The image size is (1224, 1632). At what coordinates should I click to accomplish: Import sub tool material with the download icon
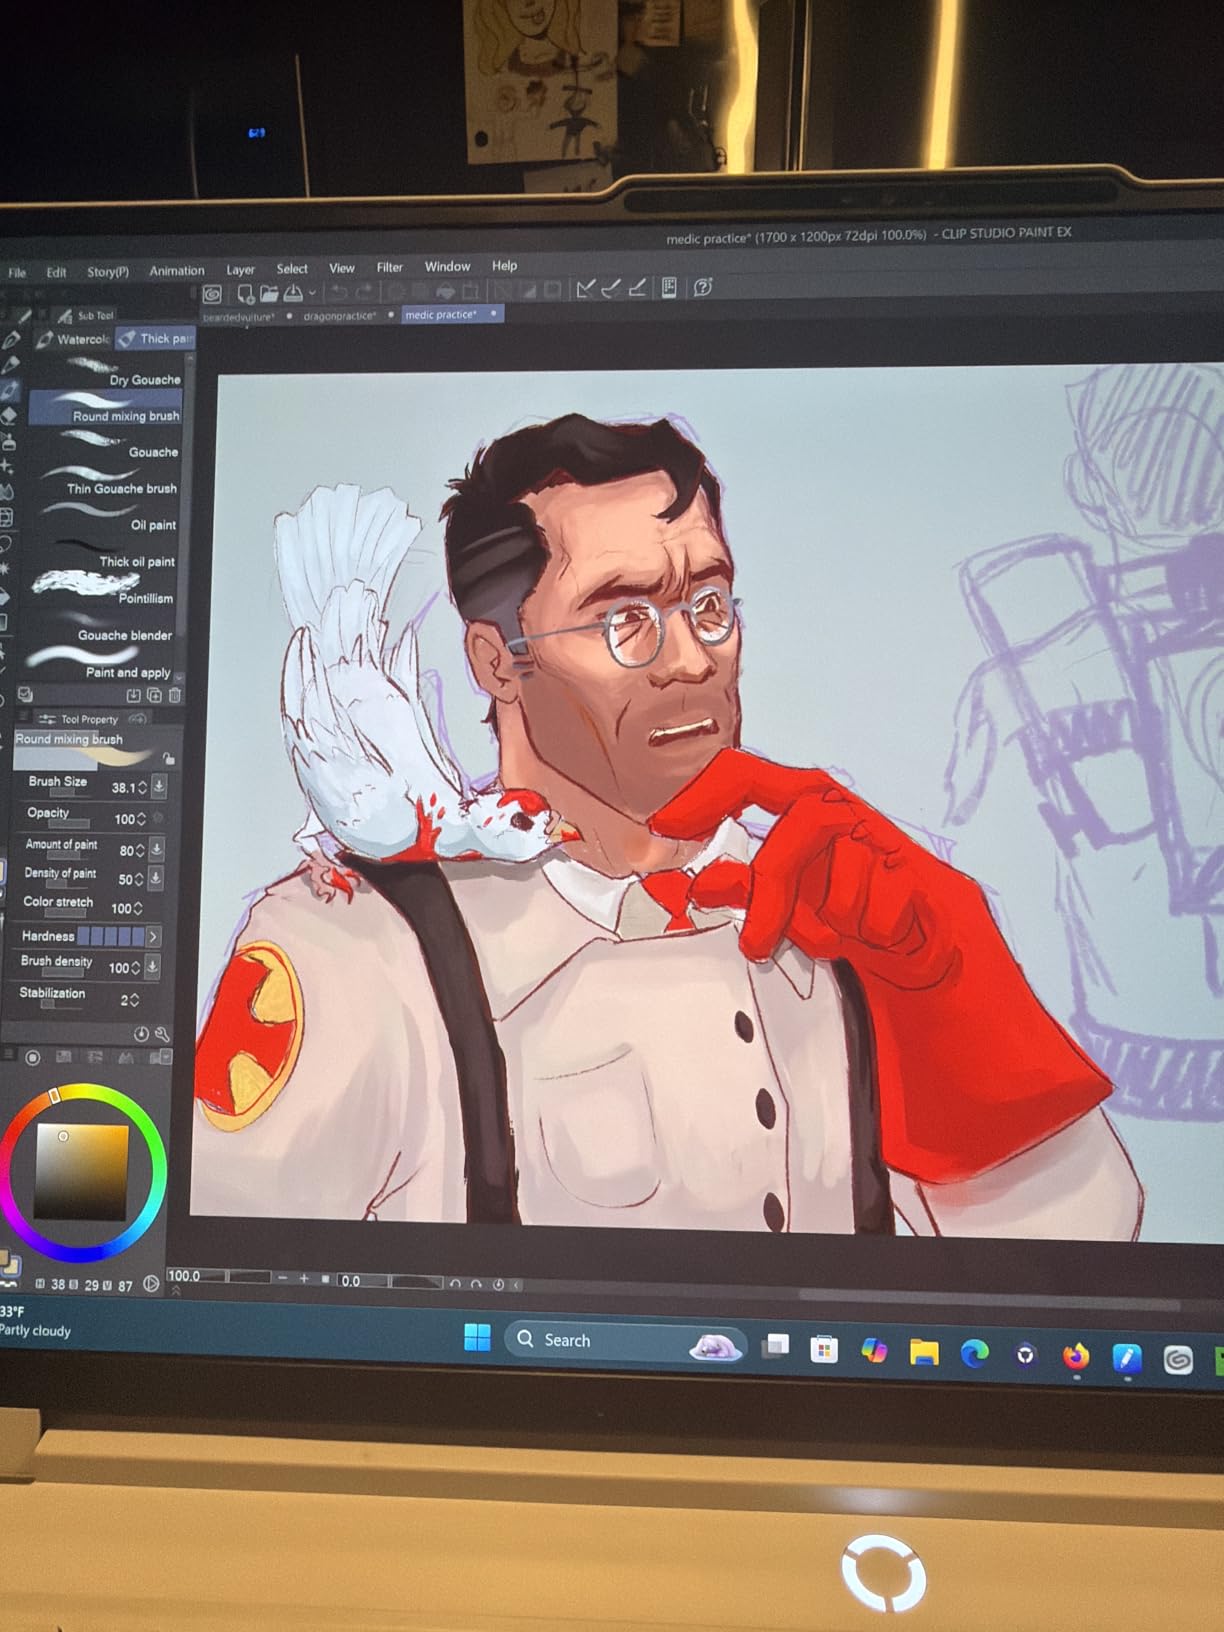[x=133, y=695]
